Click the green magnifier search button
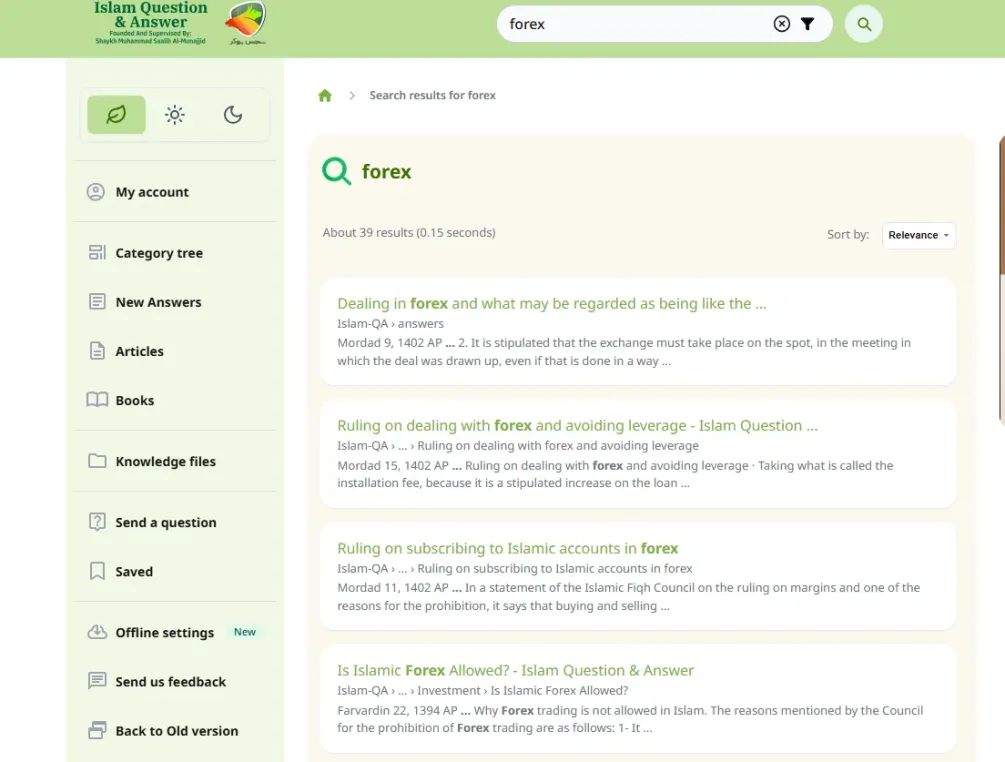1005x762 pixels. click(x=863, y=24)
